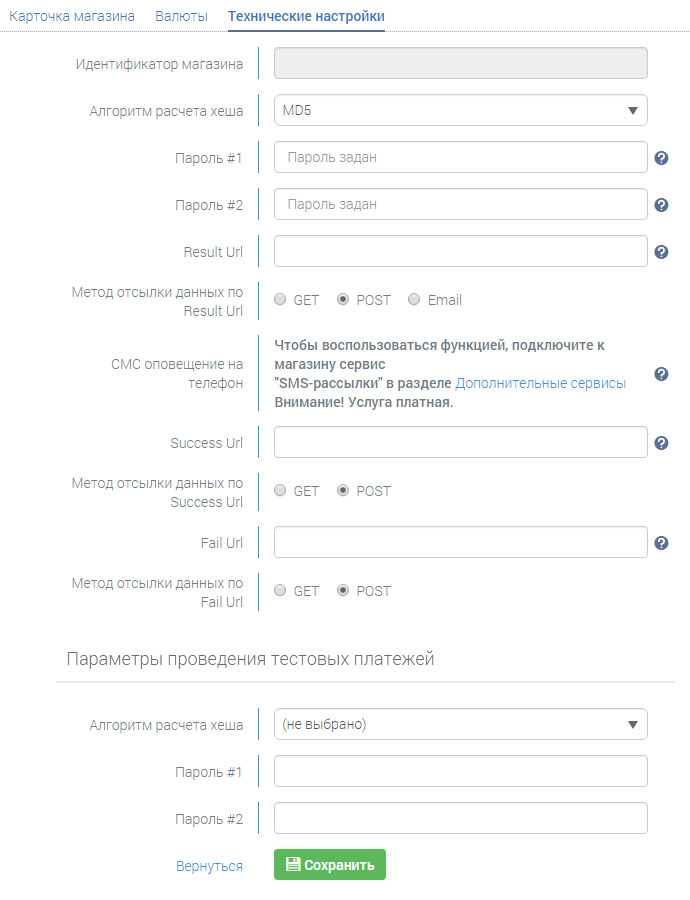Select GET for Success Url method

coord(281,491)
